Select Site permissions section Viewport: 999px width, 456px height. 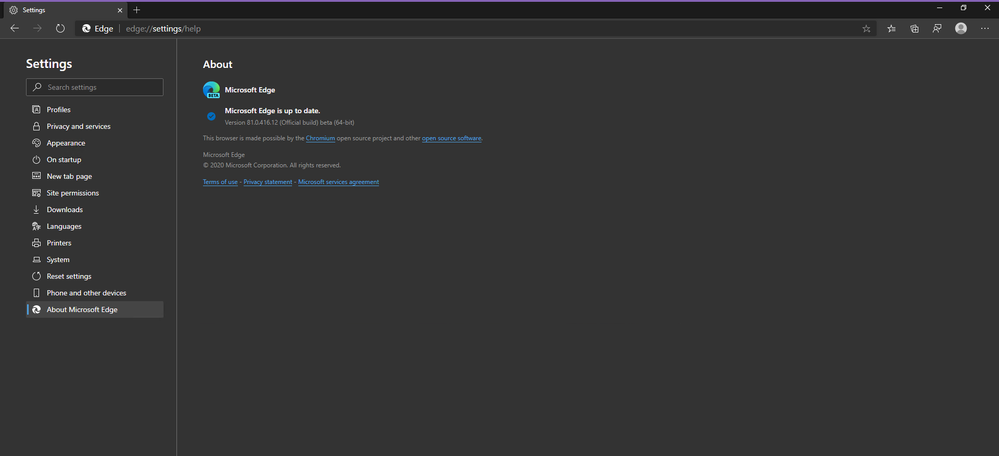[95, 193]
